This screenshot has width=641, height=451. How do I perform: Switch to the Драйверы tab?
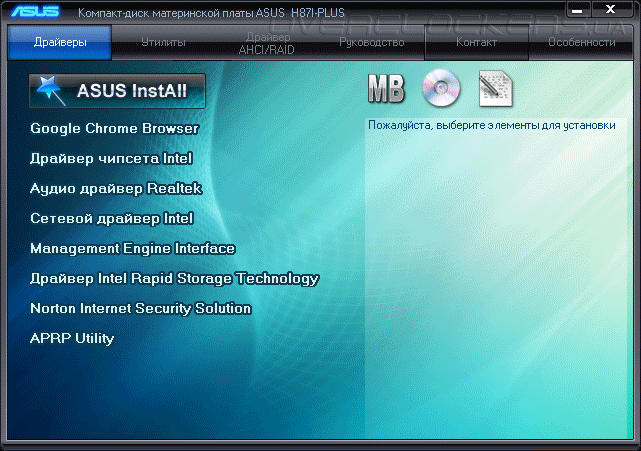[60, 42]
